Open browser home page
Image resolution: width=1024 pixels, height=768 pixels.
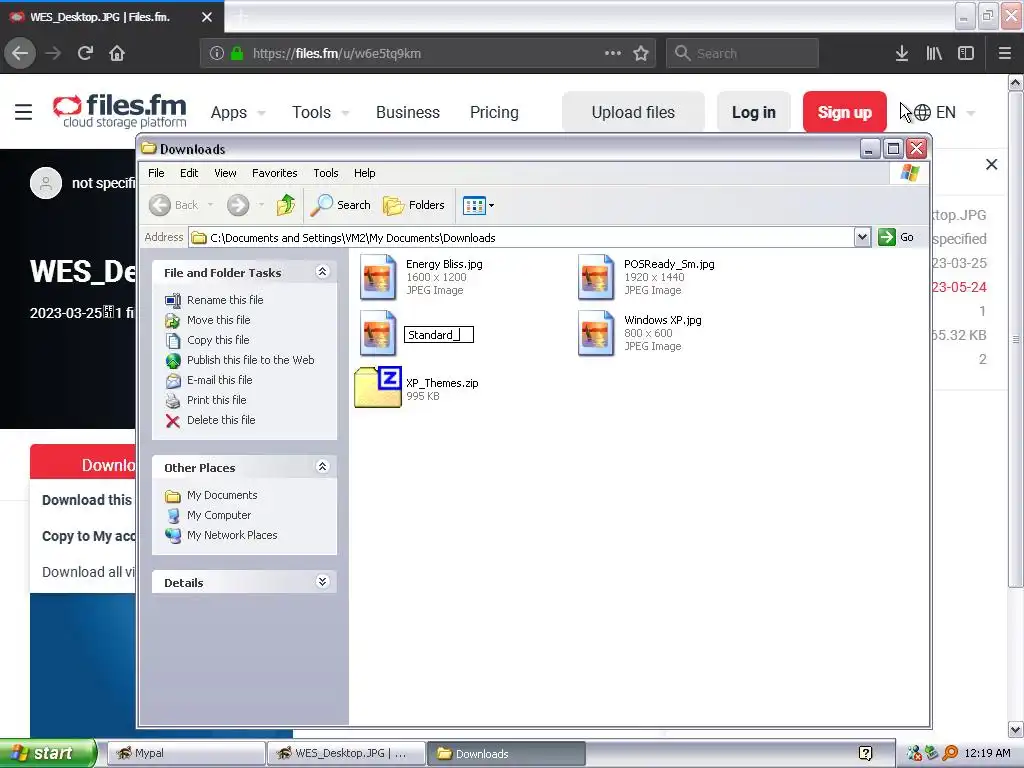117,53
